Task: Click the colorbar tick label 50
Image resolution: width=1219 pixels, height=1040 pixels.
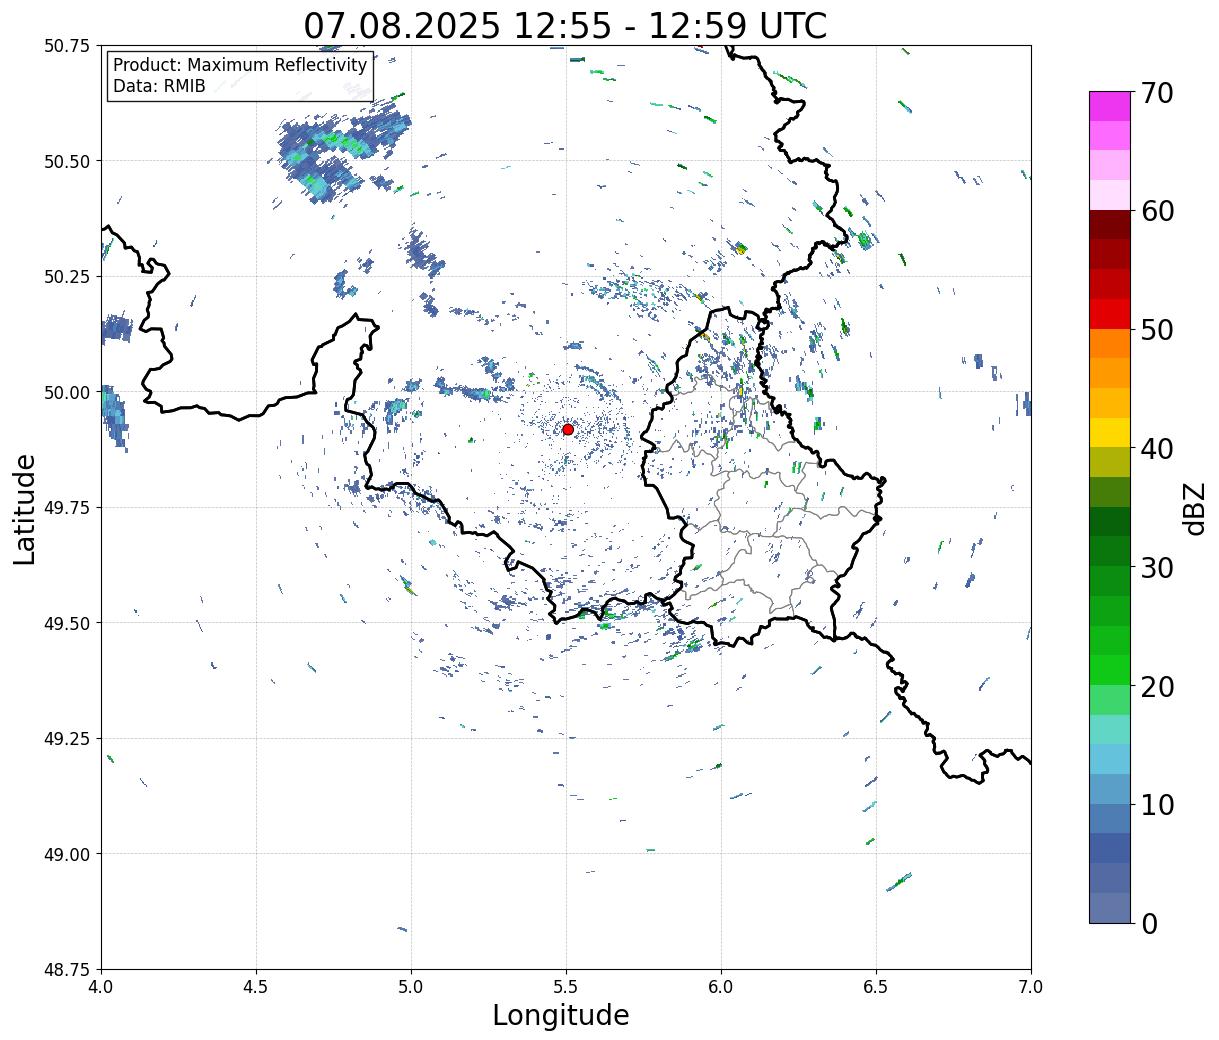Action: [x=1158, y=329]
